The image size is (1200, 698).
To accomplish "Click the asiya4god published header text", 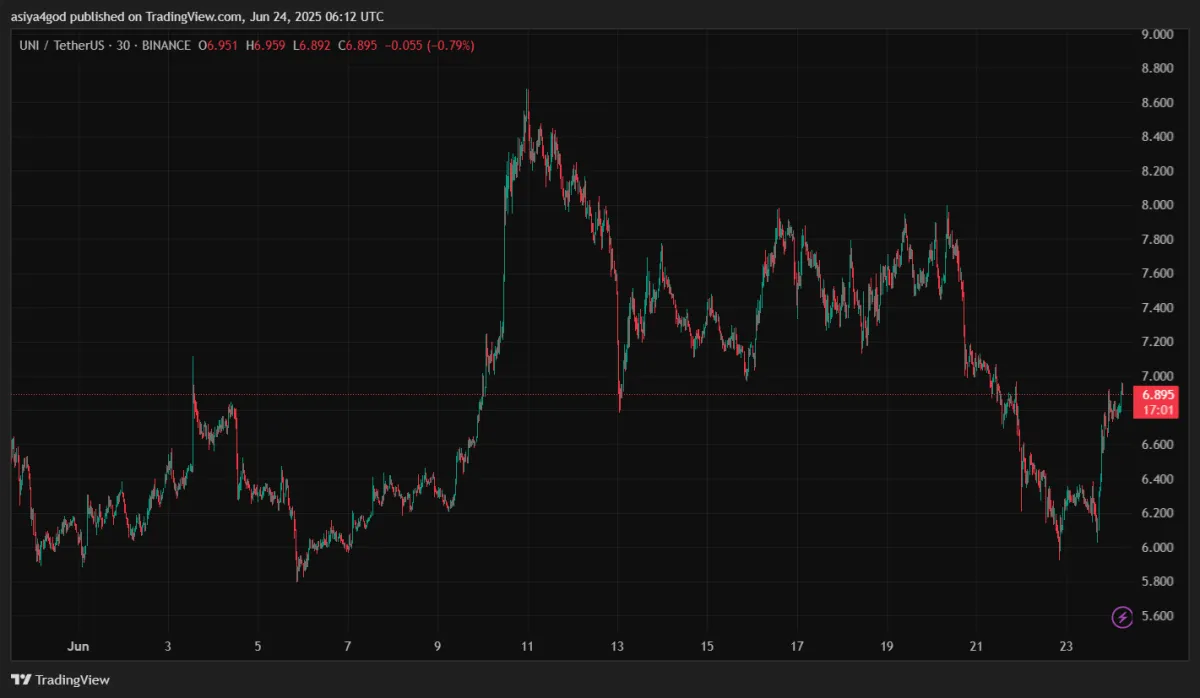I will [x=200, y=17].
